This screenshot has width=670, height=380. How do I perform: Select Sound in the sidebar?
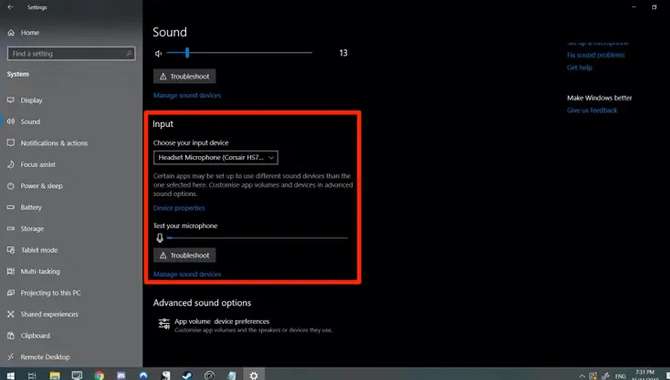(x=24, y=122)
